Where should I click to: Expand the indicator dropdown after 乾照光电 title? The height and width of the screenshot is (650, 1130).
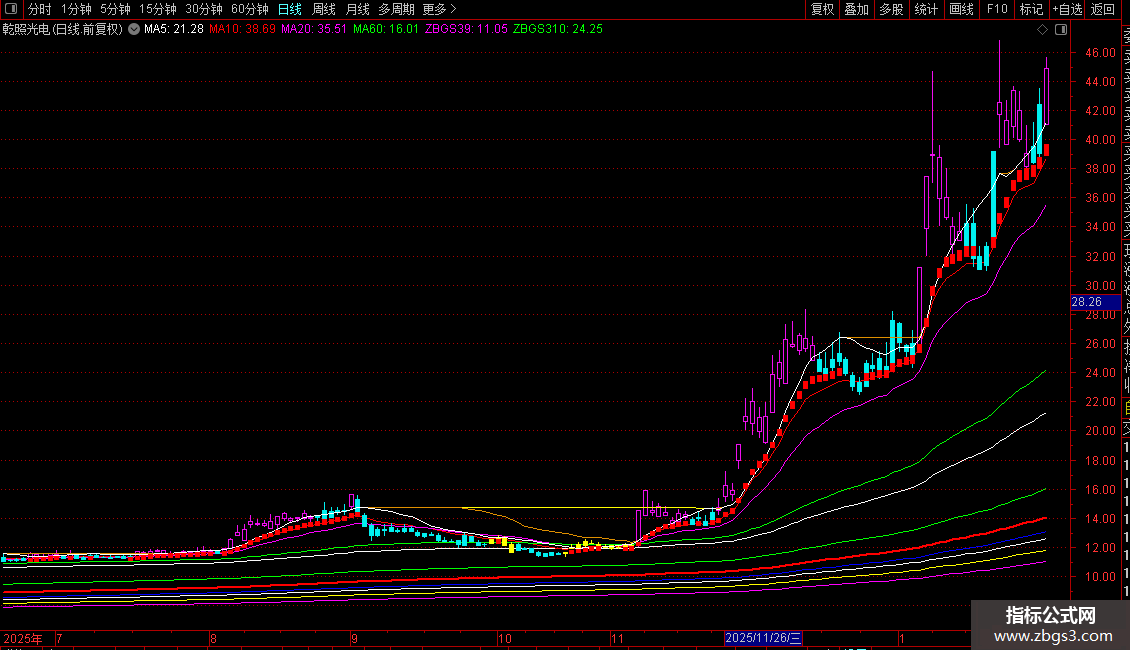pyautogui.click(x=134, y=29)
